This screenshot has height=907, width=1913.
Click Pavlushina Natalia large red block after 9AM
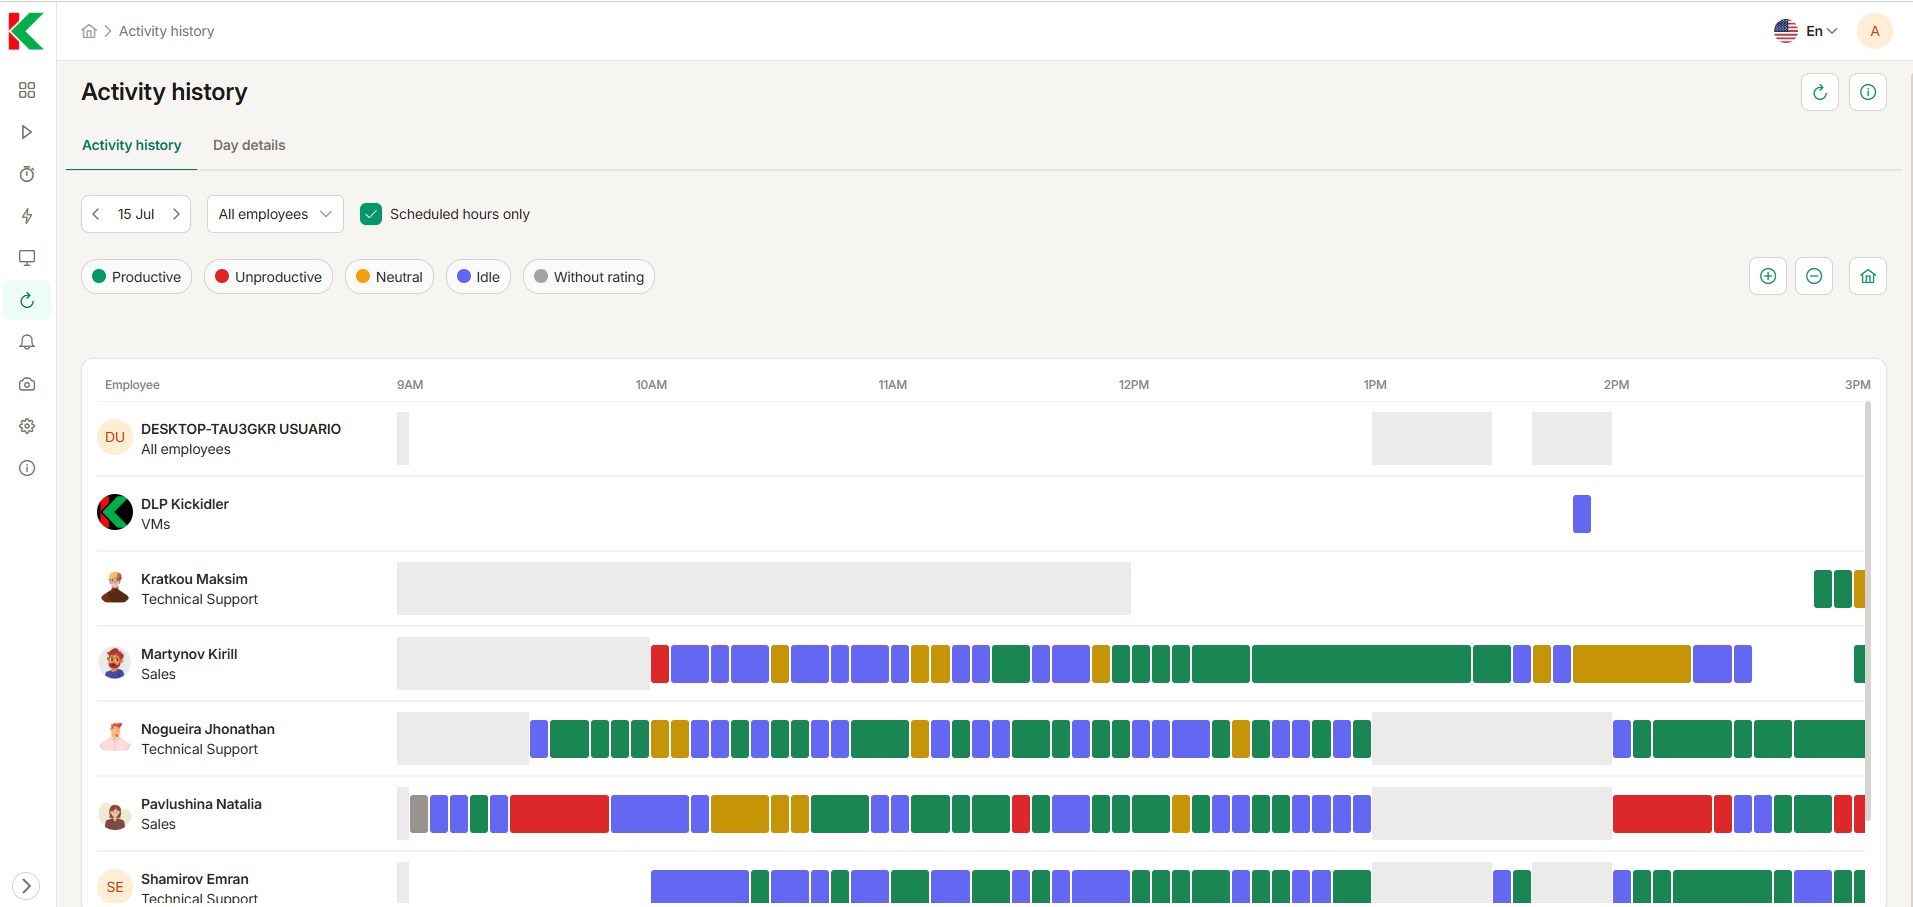559,814
